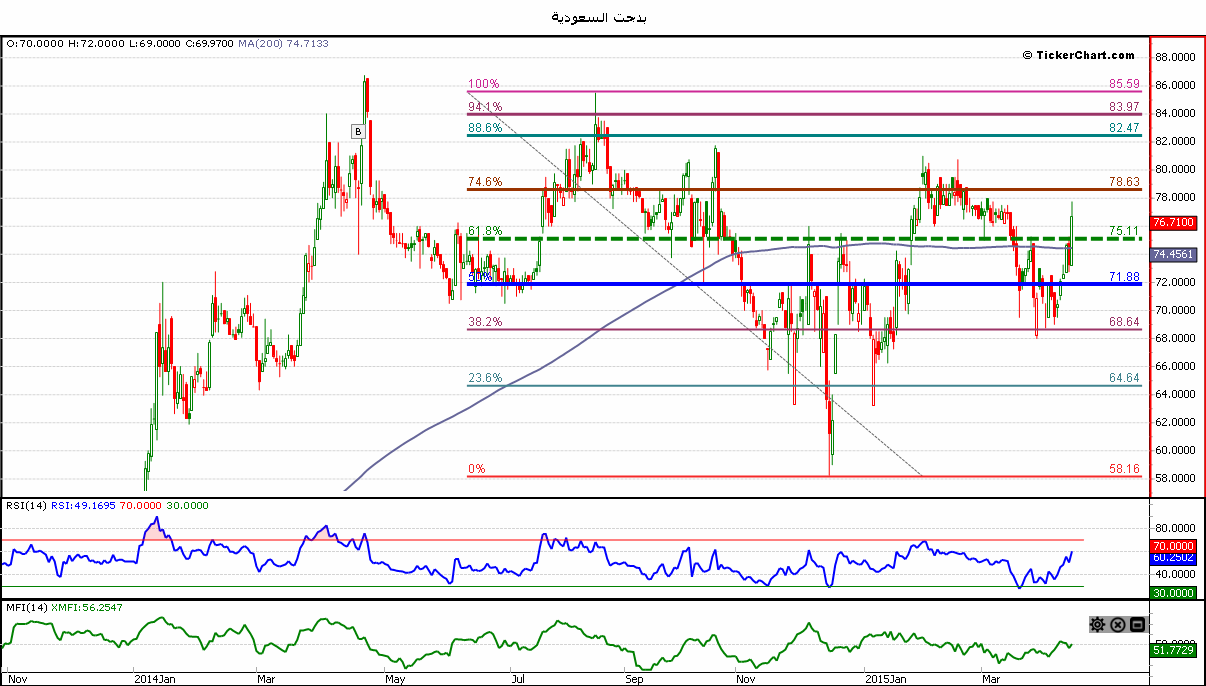Click the 2015Jan date axis label
Viewport: 1206px width, 686px height.
coord(885,677)
